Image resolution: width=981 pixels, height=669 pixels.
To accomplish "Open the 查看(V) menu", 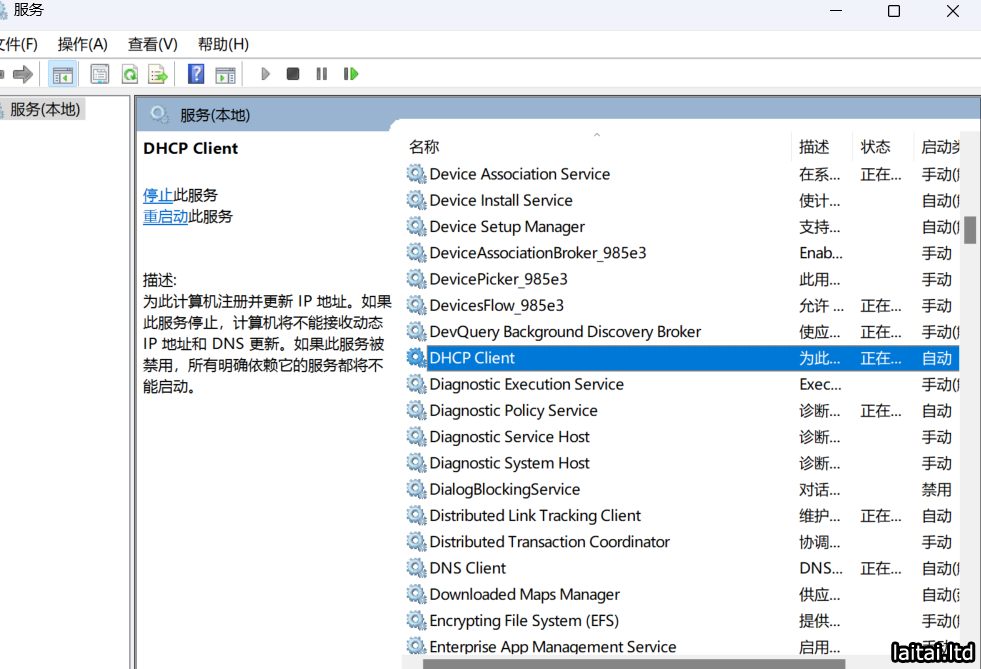I will click(152, 44).
